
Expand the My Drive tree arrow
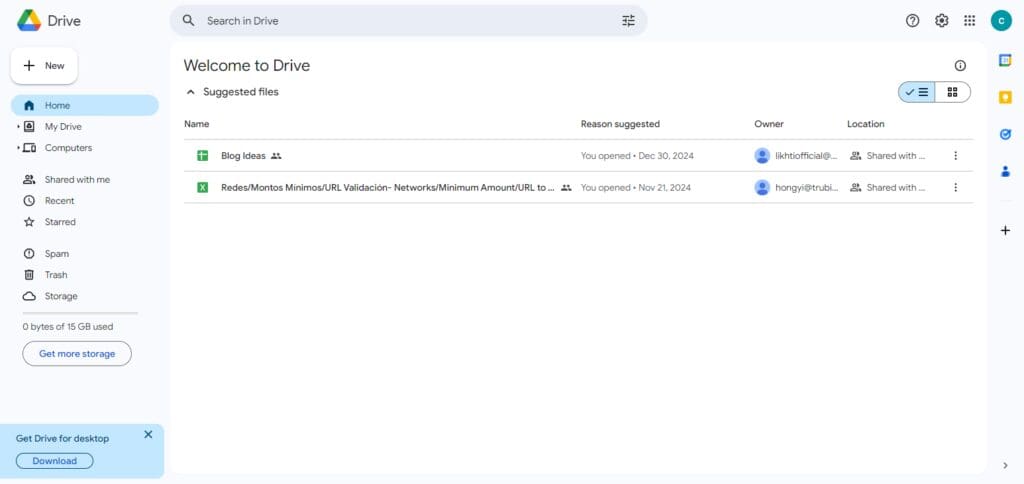coord(18,127)
